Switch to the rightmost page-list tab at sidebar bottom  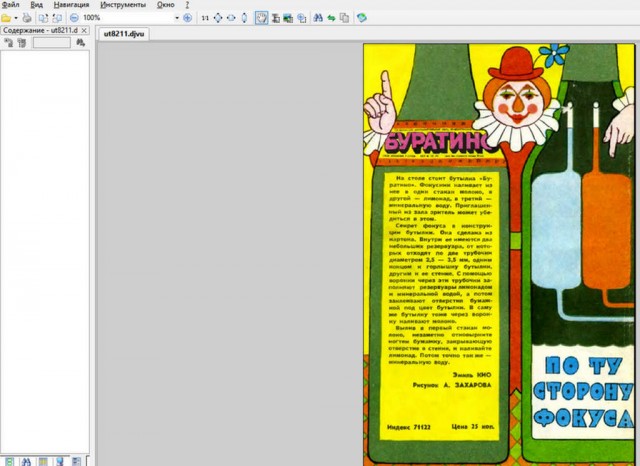pos(76,462)
